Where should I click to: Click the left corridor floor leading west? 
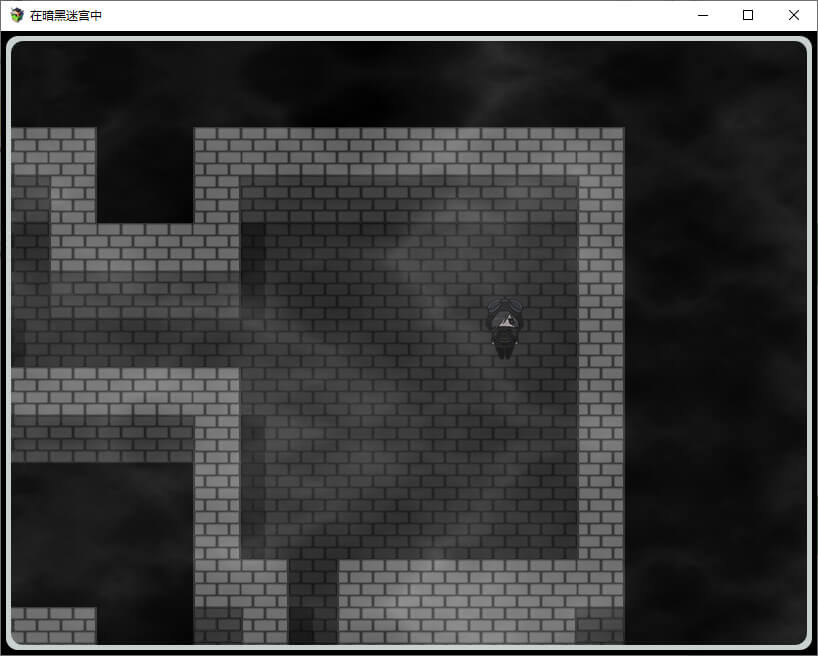coord(120,320)
